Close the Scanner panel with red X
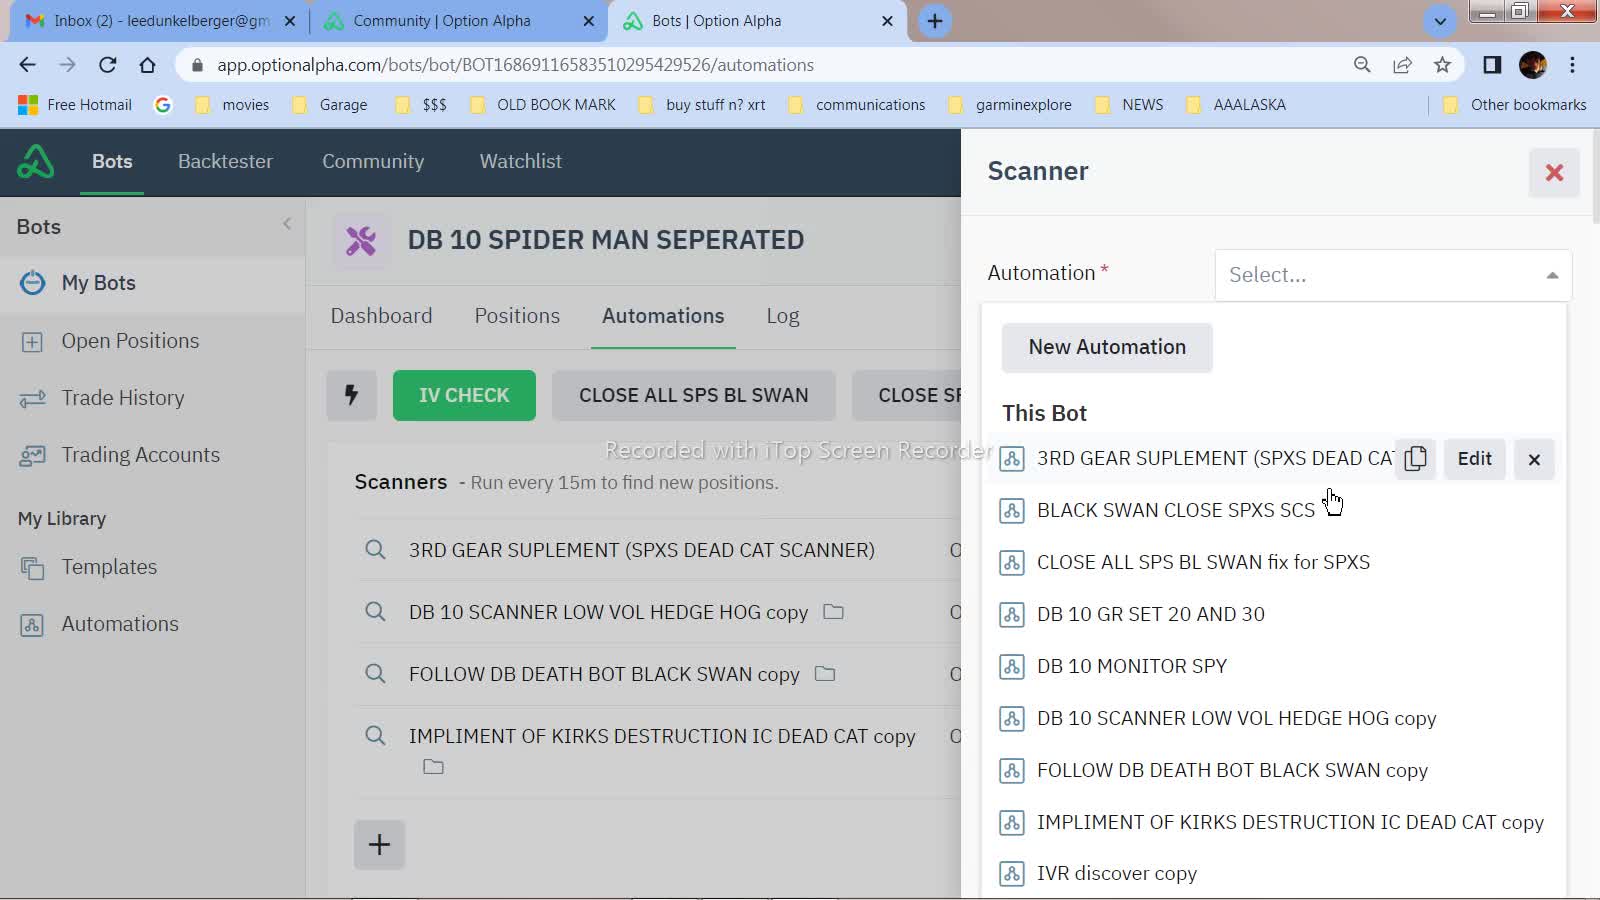The height and width of the screenshot is (900, 1600). pyautogui.click(x=1554, y=173)
